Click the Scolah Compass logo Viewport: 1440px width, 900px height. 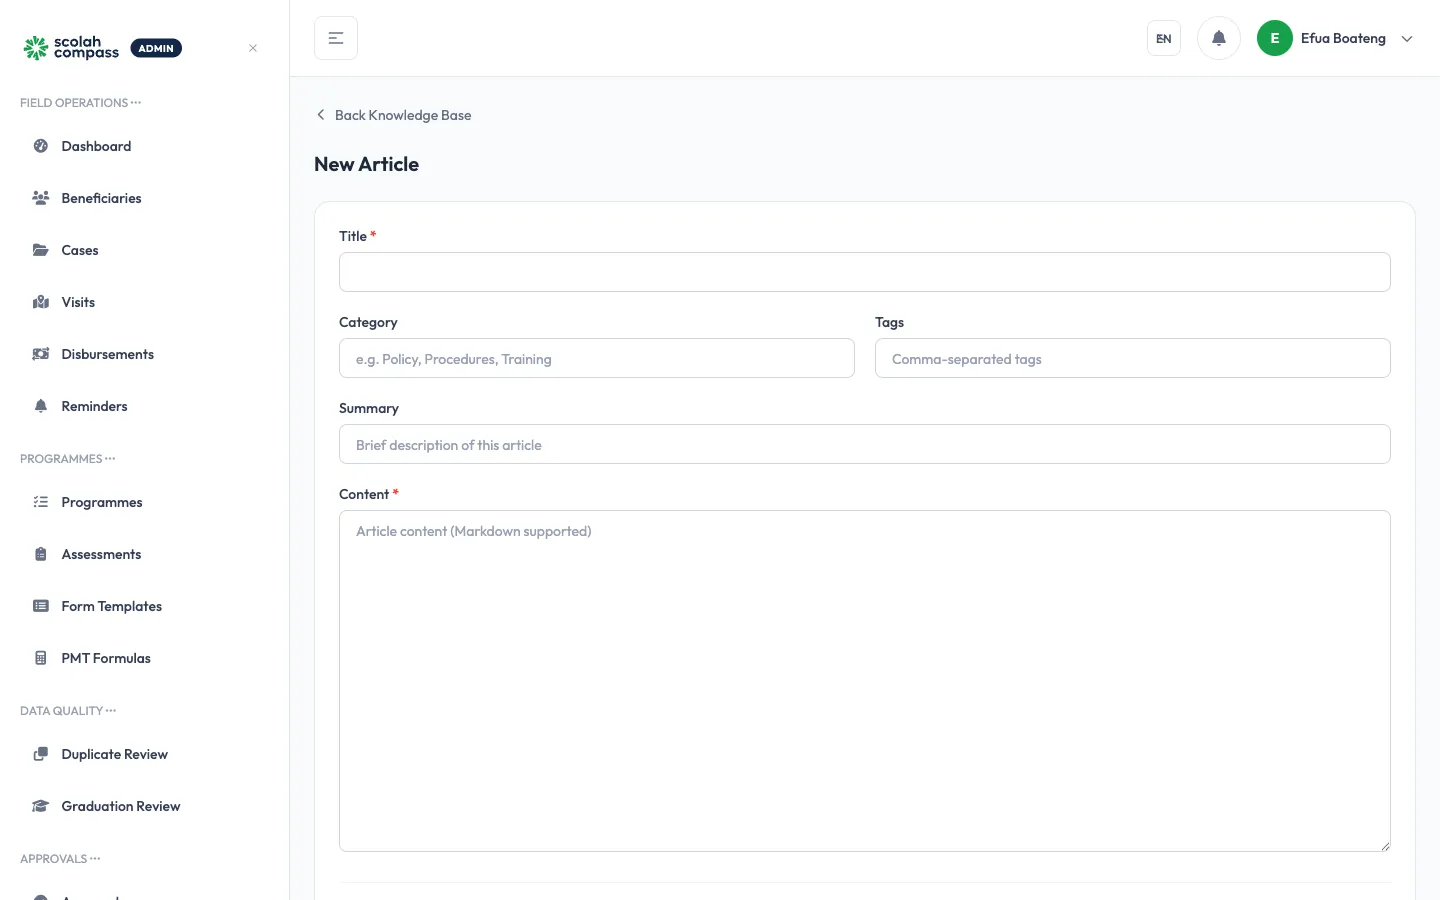[x=71, y=48]
